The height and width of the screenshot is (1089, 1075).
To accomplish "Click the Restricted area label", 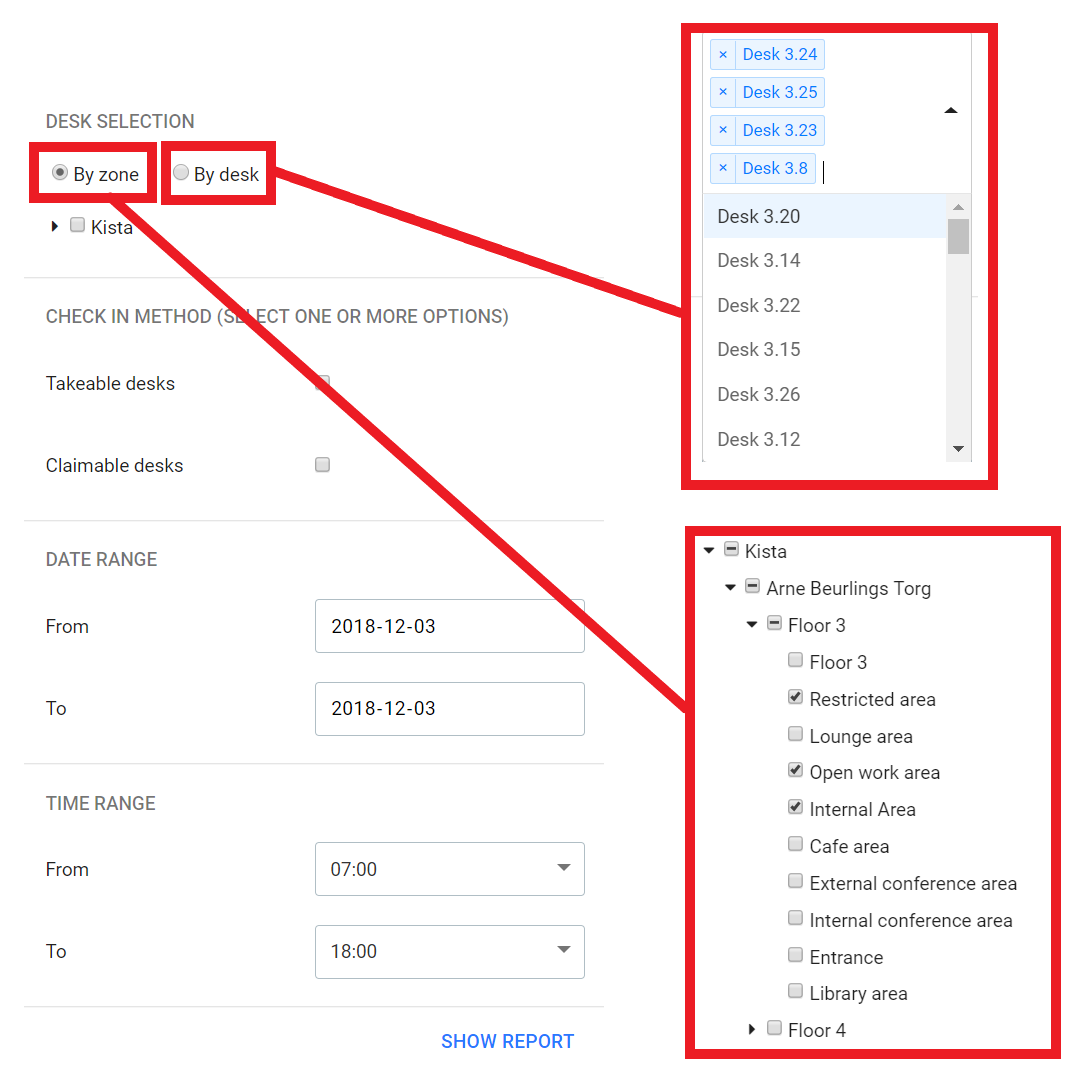I will [872, 699].
